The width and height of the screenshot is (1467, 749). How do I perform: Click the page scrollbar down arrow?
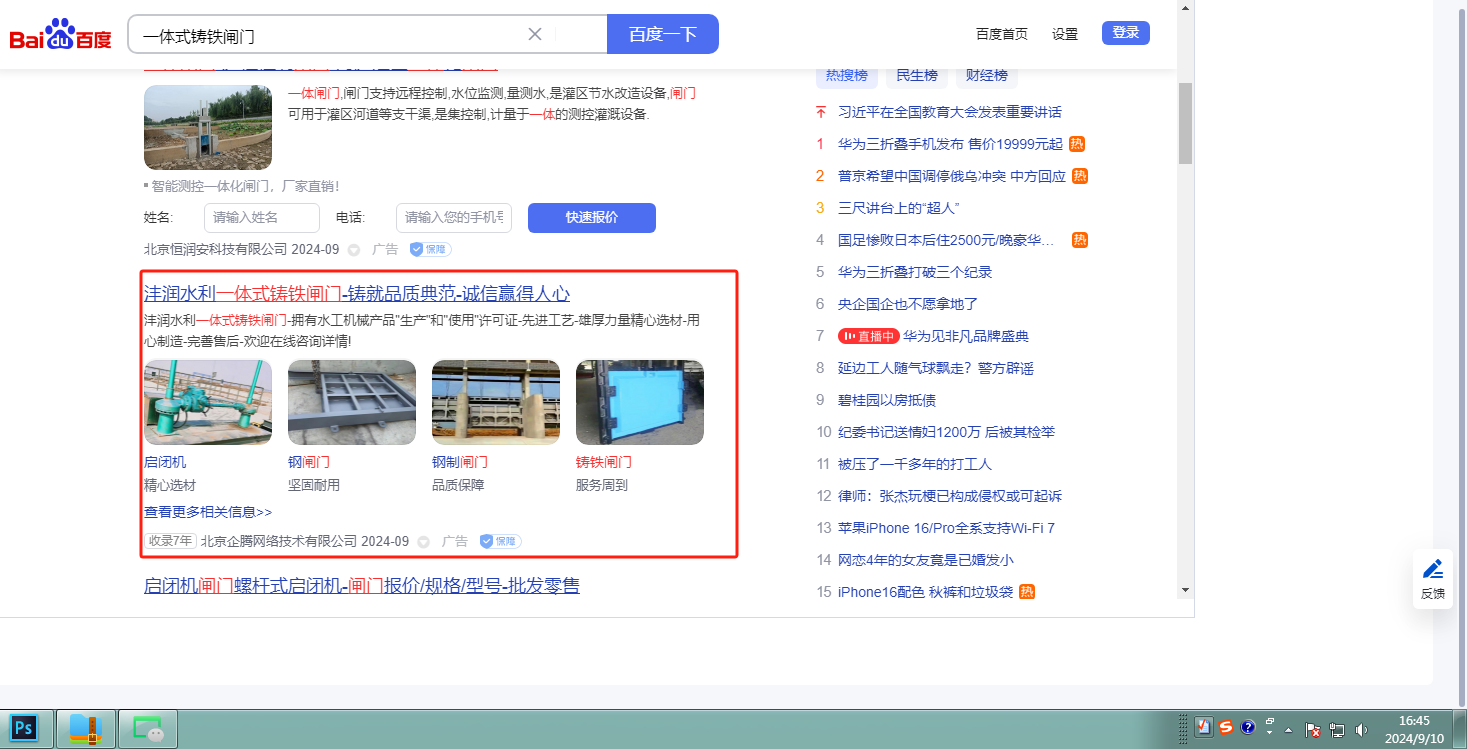1185,589
